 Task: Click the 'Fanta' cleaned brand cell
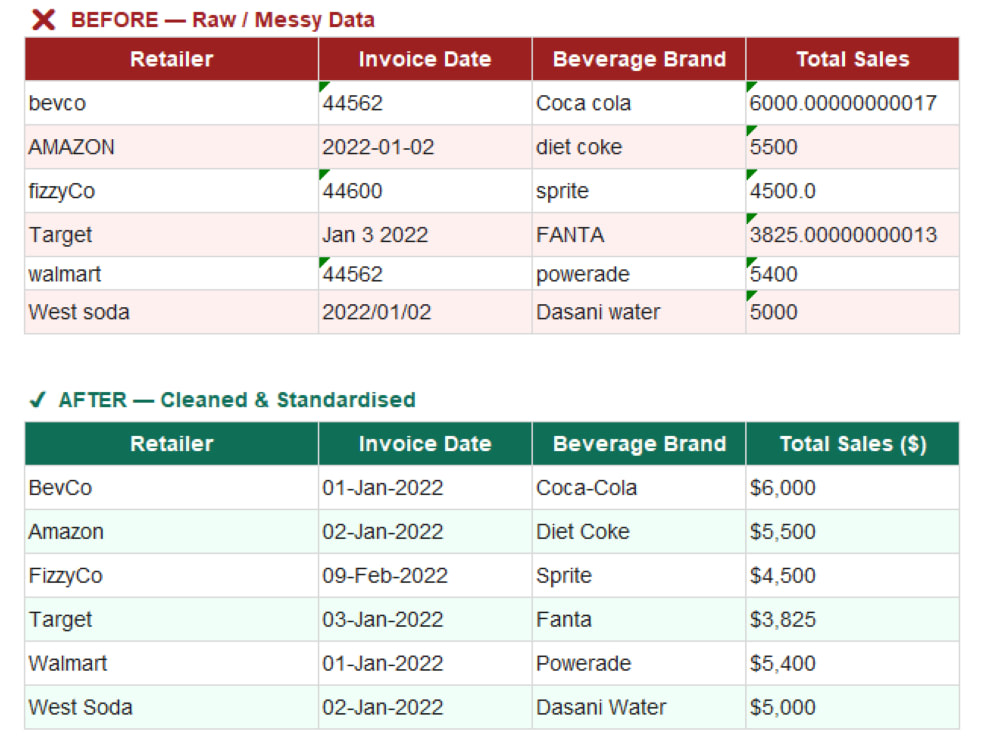(x=639, y=620)
